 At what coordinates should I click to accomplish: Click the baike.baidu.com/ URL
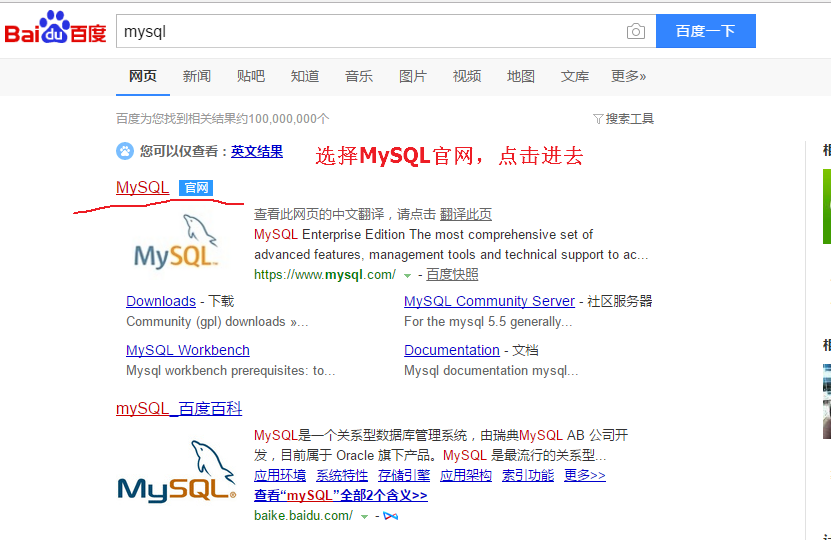[x=303, y=516]
